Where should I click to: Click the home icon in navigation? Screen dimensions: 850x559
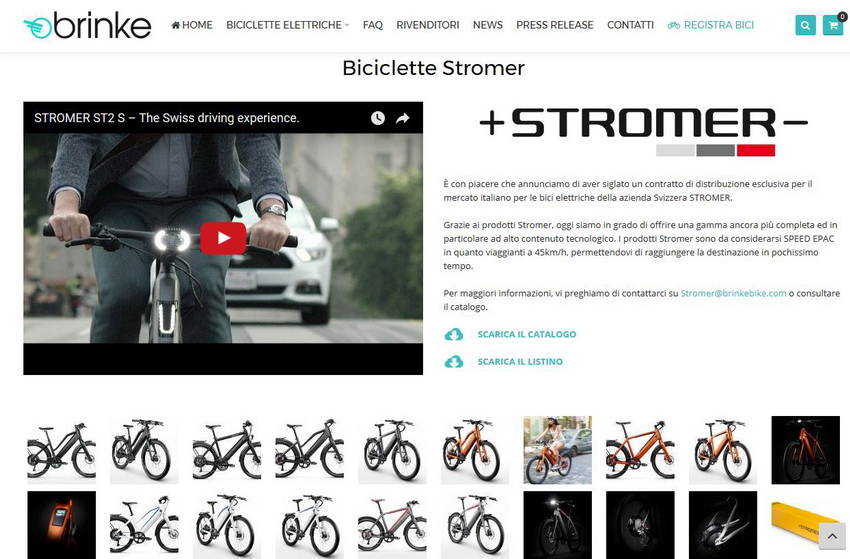[x=176, y=25]
